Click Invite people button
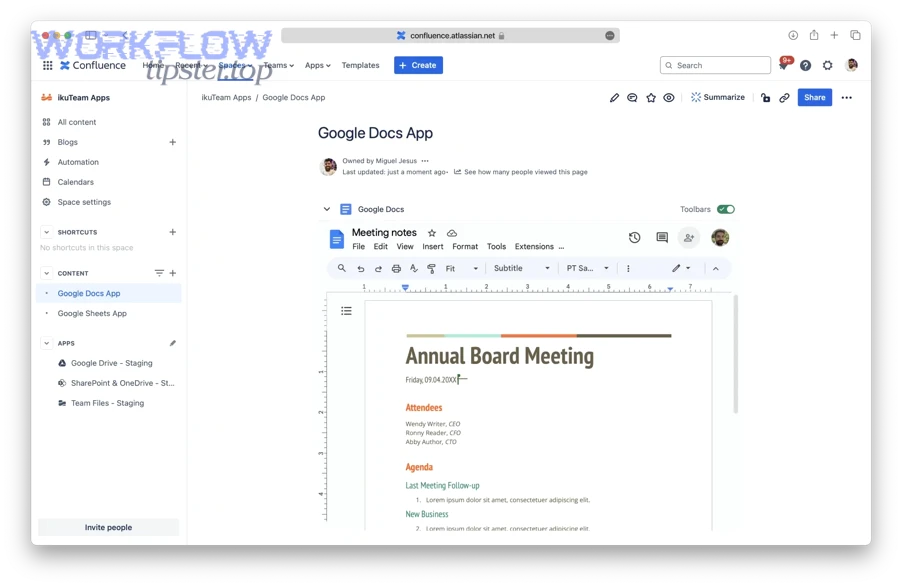This screenshot has height=583, width=900. tap(108, 527)
